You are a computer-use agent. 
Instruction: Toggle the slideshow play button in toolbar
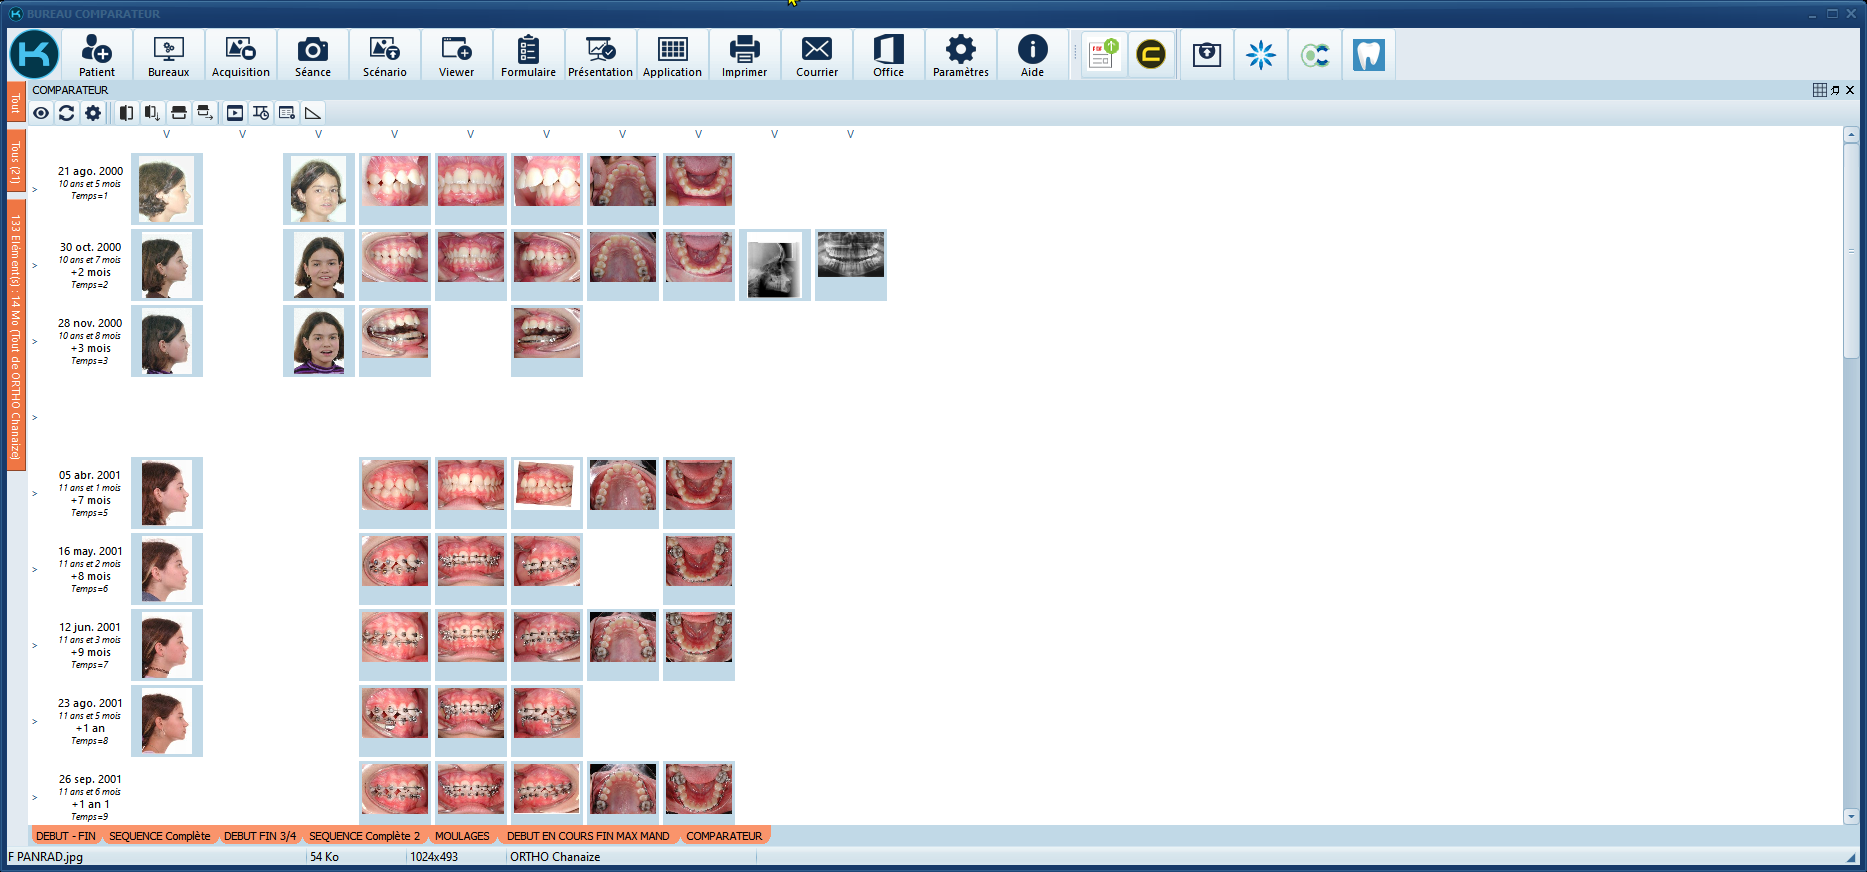[x=235, y=113]
